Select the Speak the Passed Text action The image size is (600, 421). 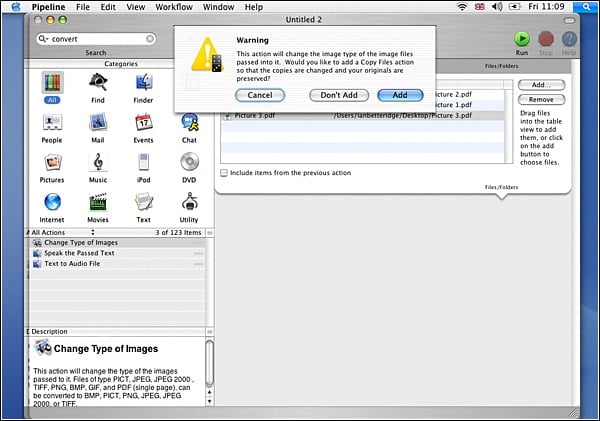point(118,253)
